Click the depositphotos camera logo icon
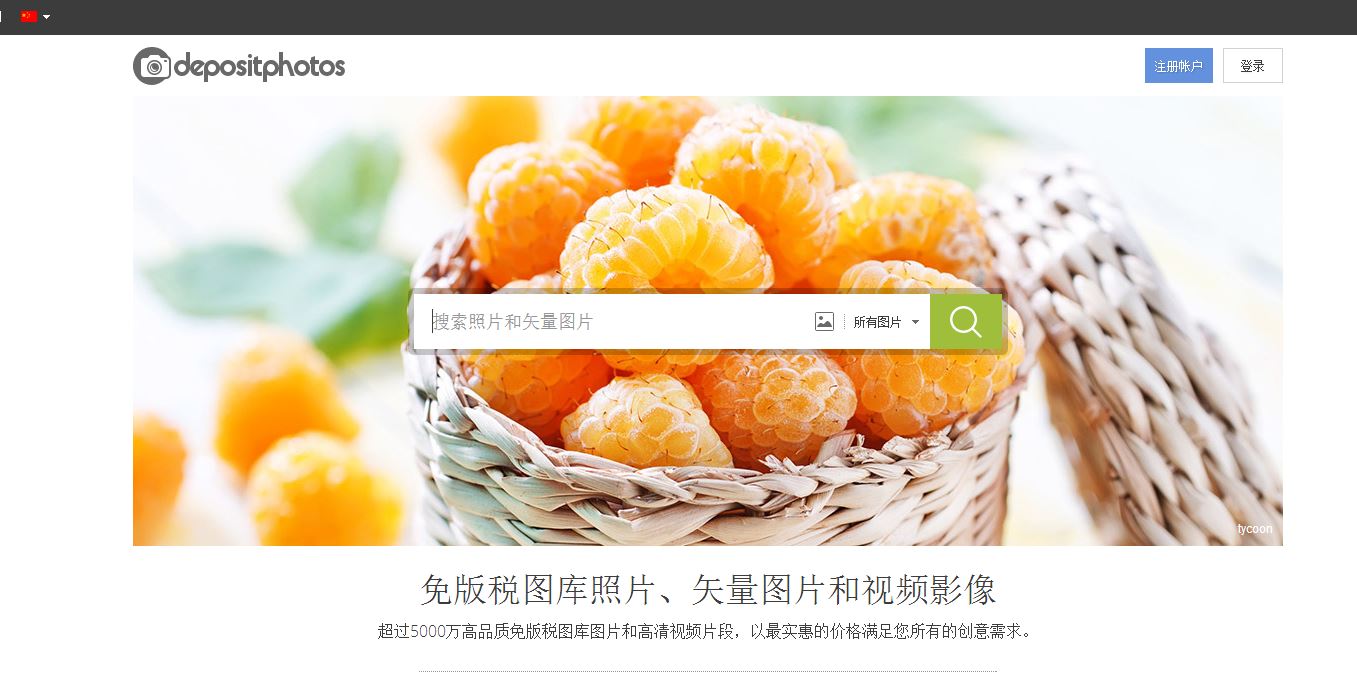This screenshot has width=1357, height=677. pyautogui.click(x=152, y=66)
